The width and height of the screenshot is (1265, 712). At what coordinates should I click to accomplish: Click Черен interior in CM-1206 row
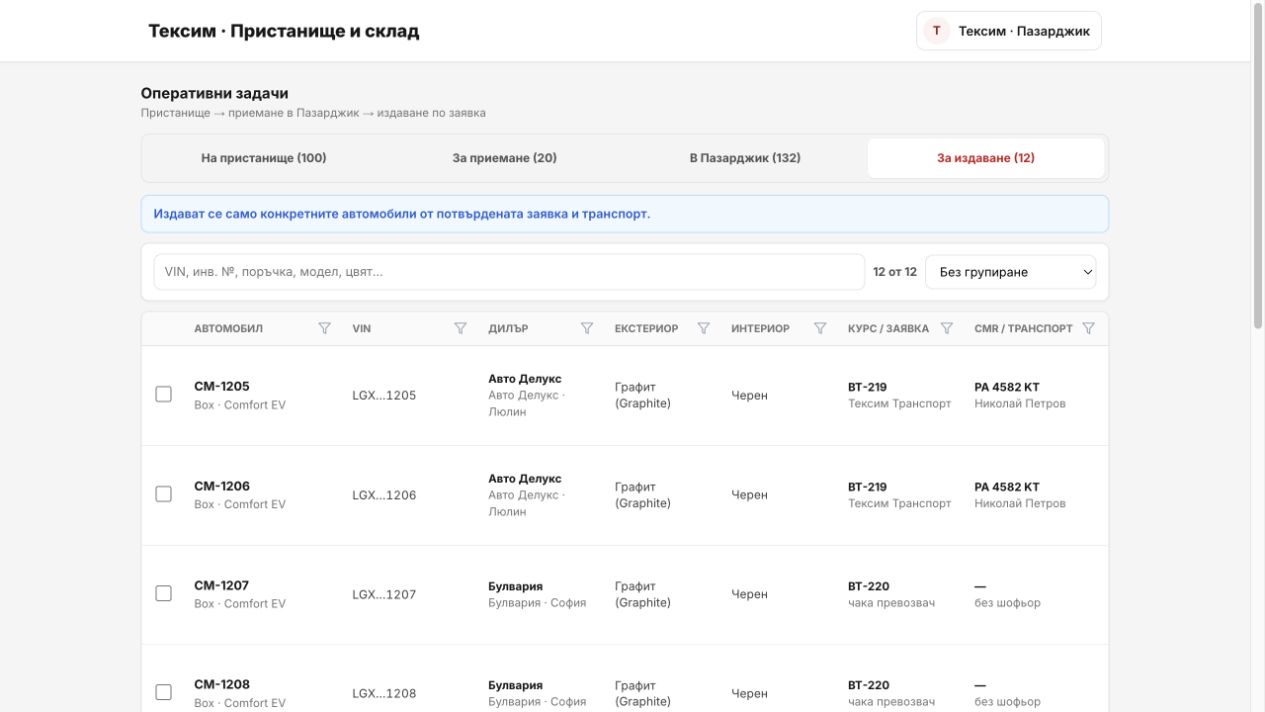coord(750,495)
